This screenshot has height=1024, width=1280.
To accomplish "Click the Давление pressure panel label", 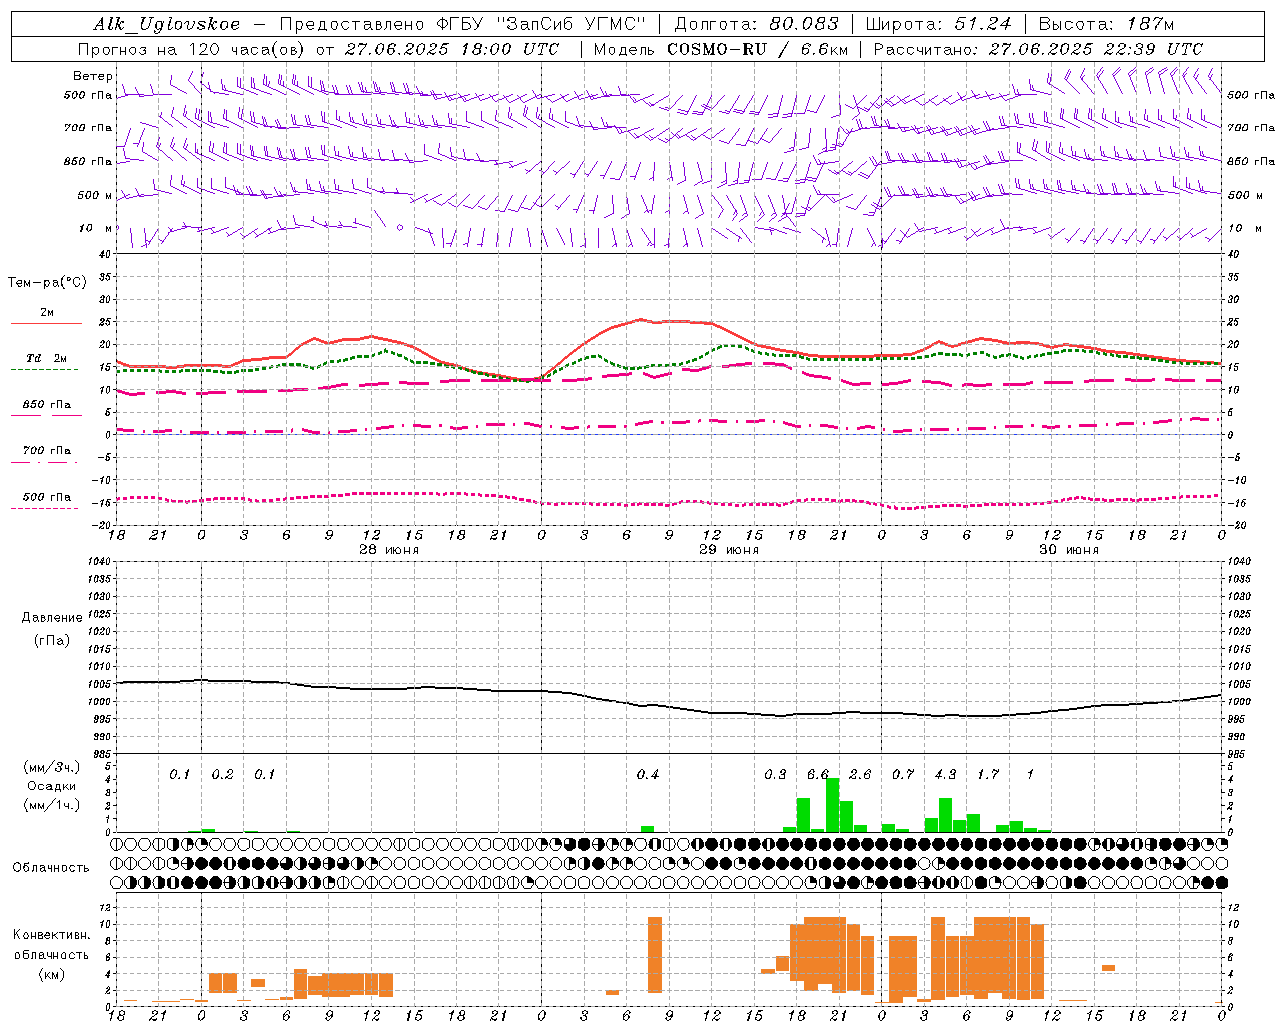I will pos(52,618).
